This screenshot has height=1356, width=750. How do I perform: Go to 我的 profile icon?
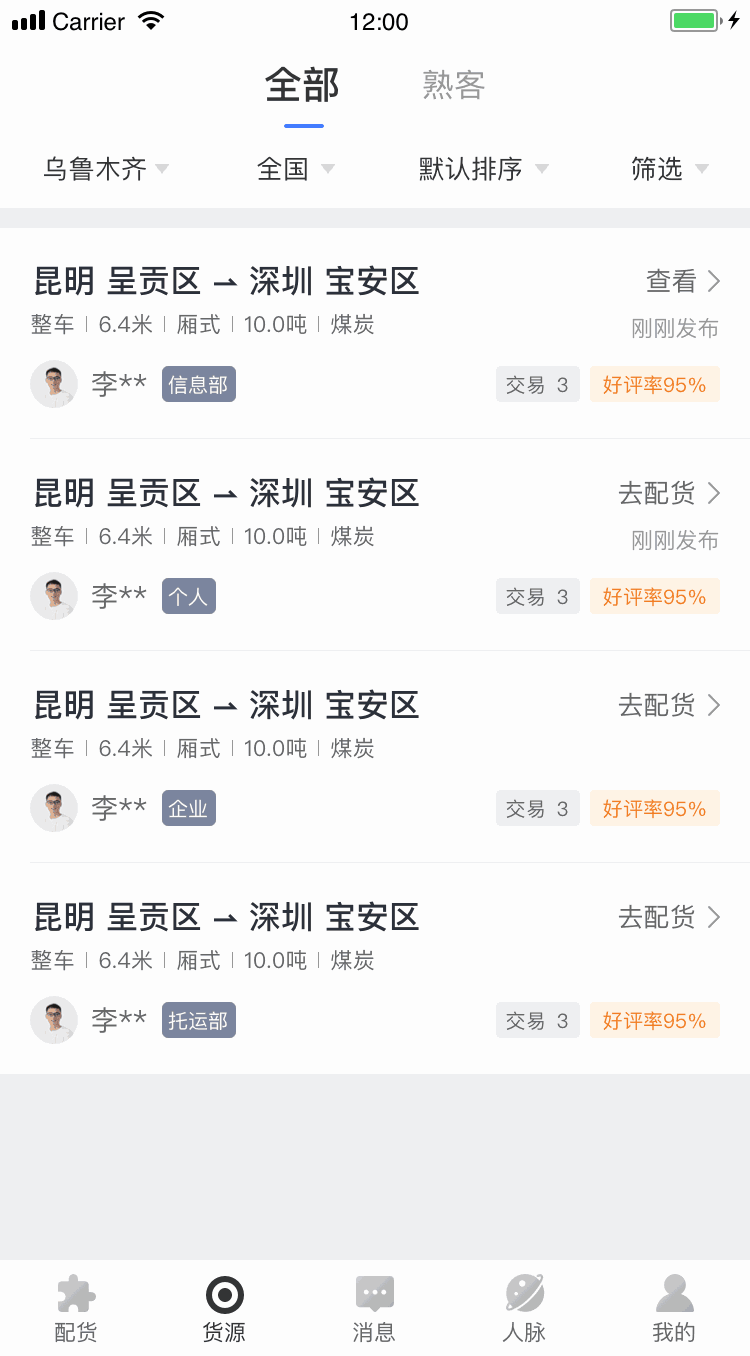(x=674, y=1295)
